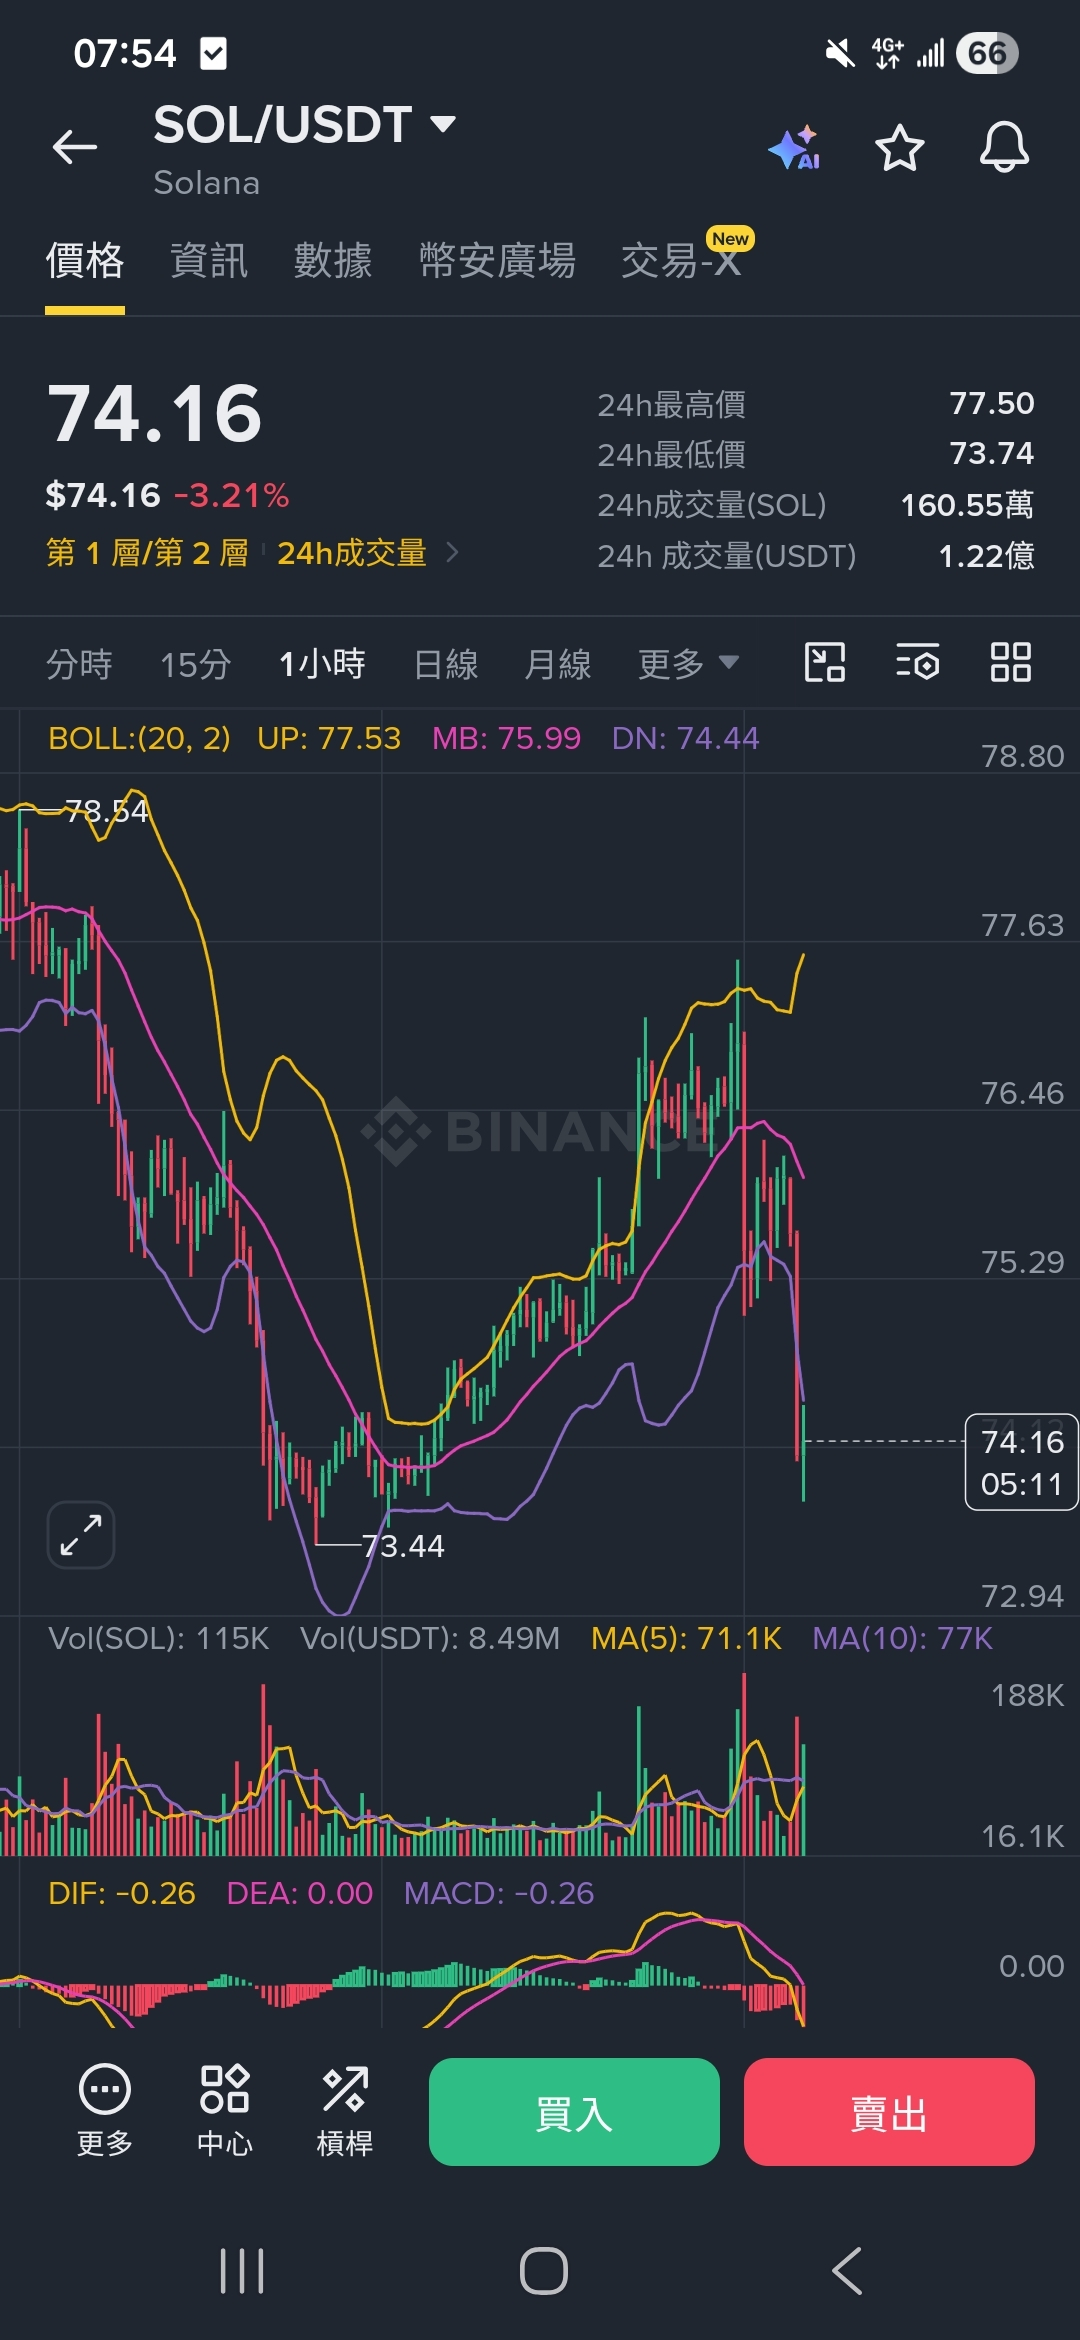This screenshot has width=1080, height=2340.
Task: Open the 中心 hub icon
Action: pos(225,2111)
